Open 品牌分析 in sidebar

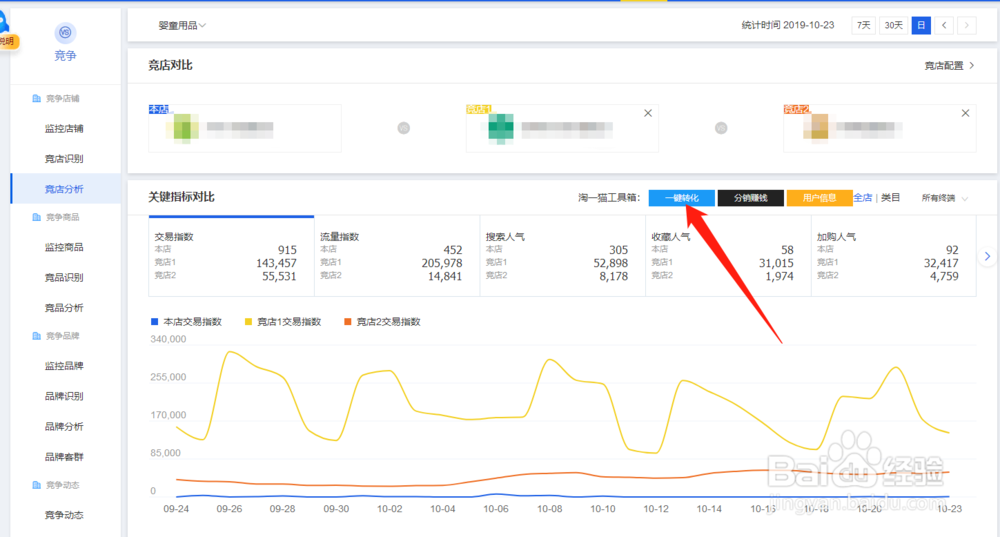click(64, 426)
